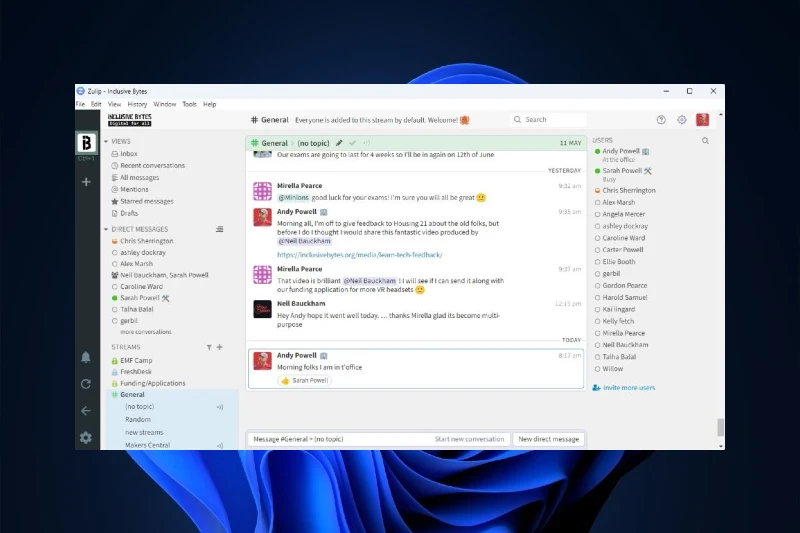
Task: Click Start new conversation button
Action: (x=469, y=439)
